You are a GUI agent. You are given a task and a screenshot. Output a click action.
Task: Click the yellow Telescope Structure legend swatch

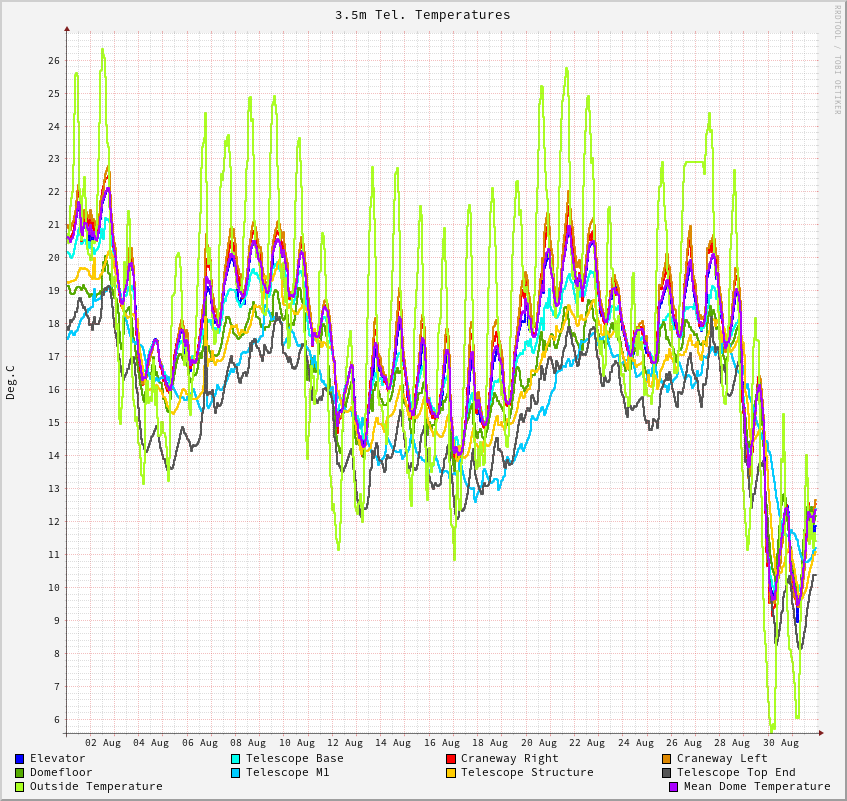point(451,773)
